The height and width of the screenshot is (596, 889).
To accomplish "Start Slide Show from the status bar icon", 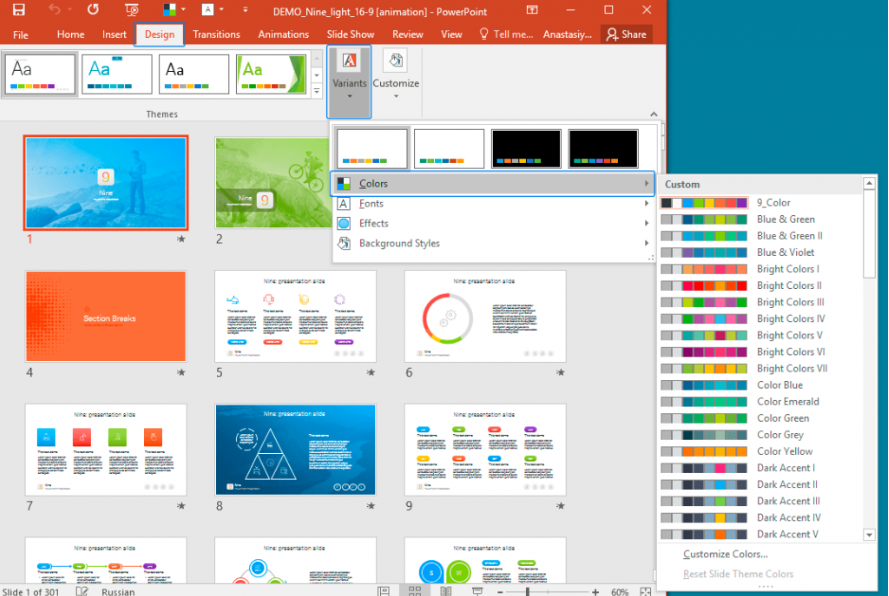I will [478, 590].
